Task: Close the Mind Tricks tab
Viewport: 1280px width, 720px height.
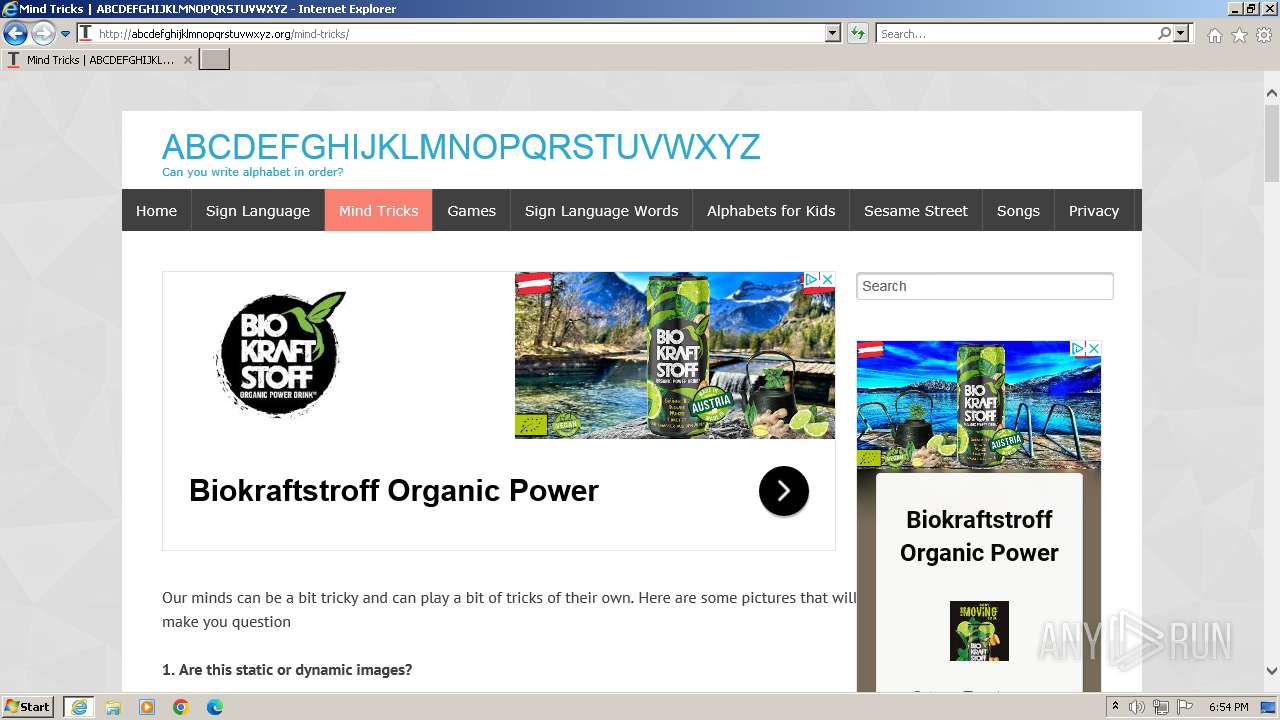Action: tap(187, 60)
